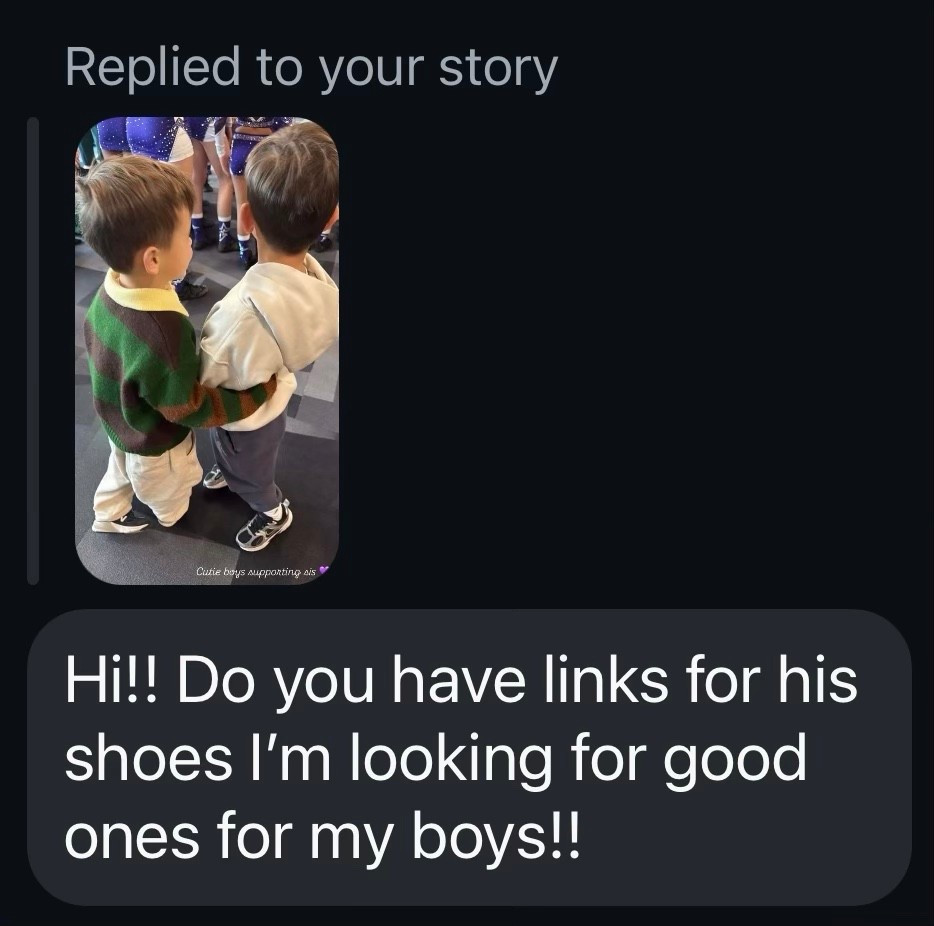Click the vertical reply indicator bar
The width and height of the screenshot is (934, 926).
pos(33,350)
